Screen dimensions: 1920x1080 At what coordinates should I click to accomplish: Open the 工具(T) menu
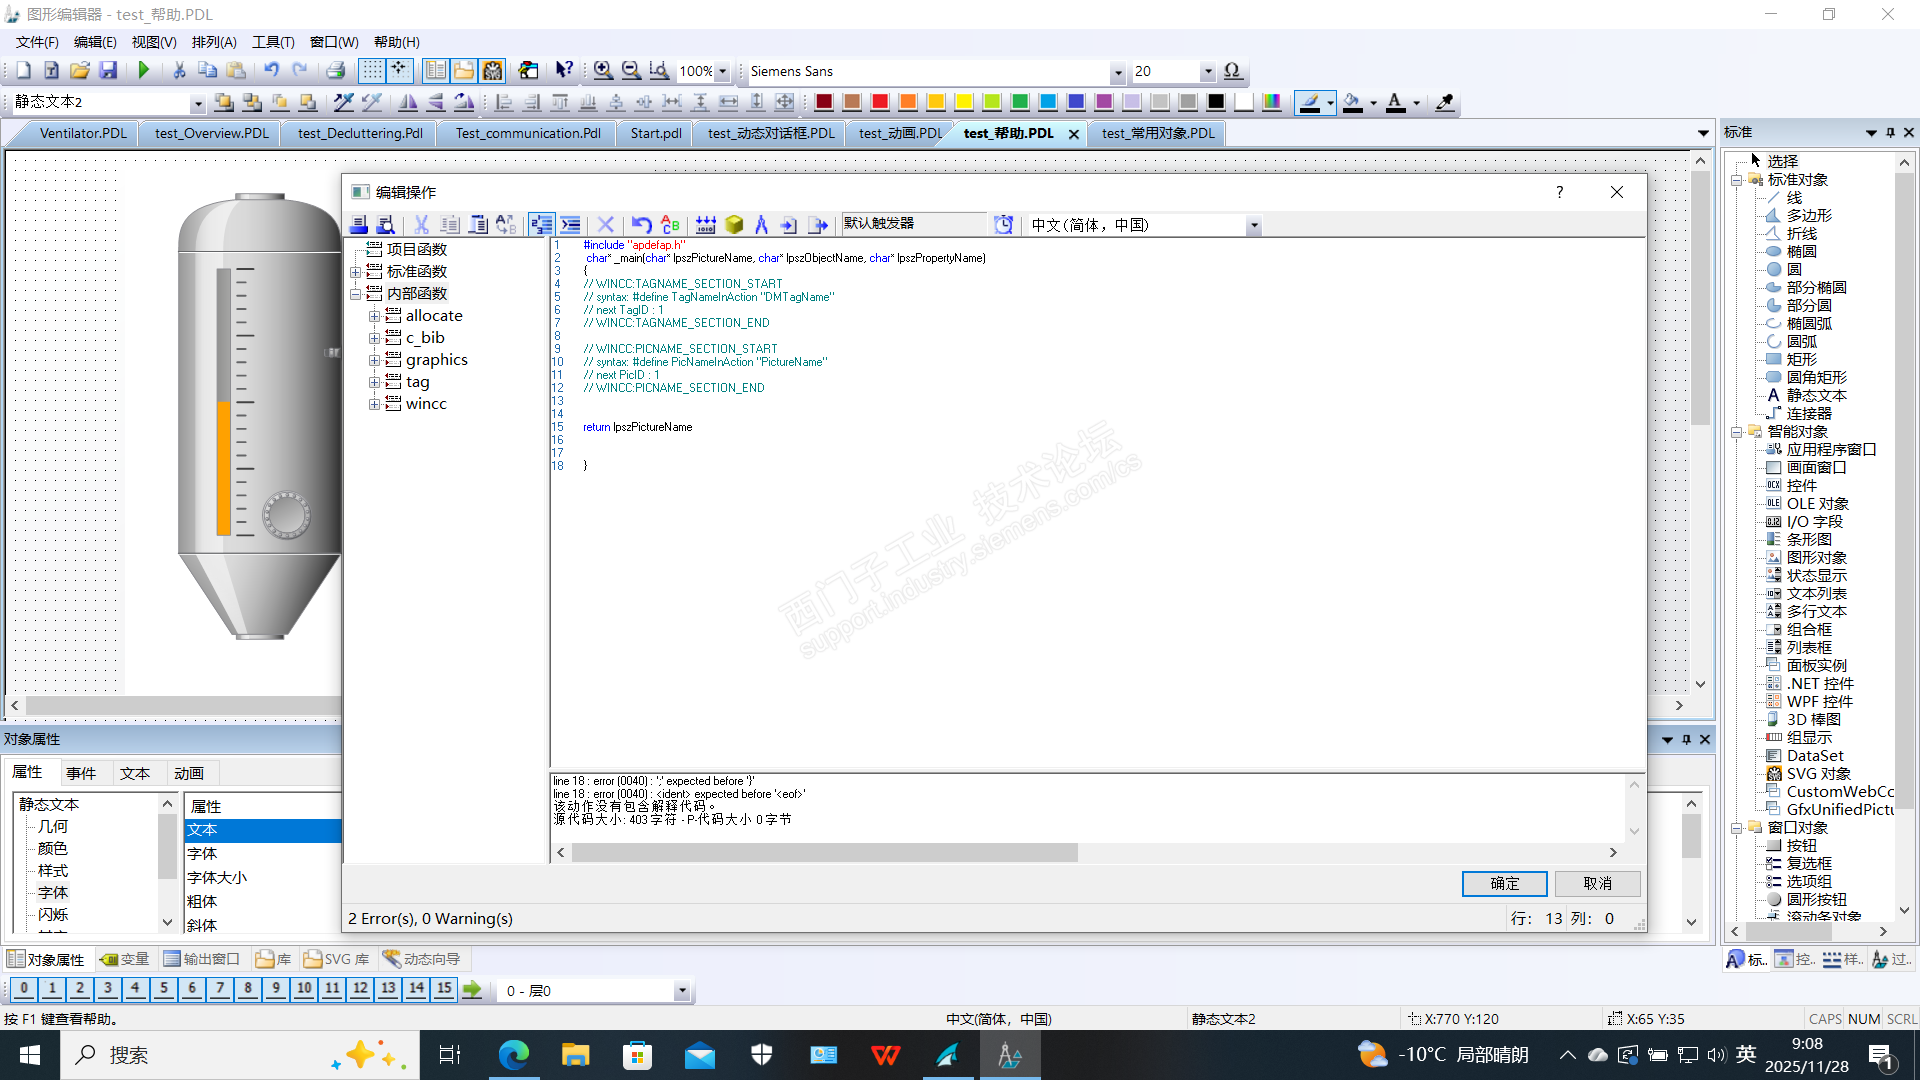tap(272, 42)
